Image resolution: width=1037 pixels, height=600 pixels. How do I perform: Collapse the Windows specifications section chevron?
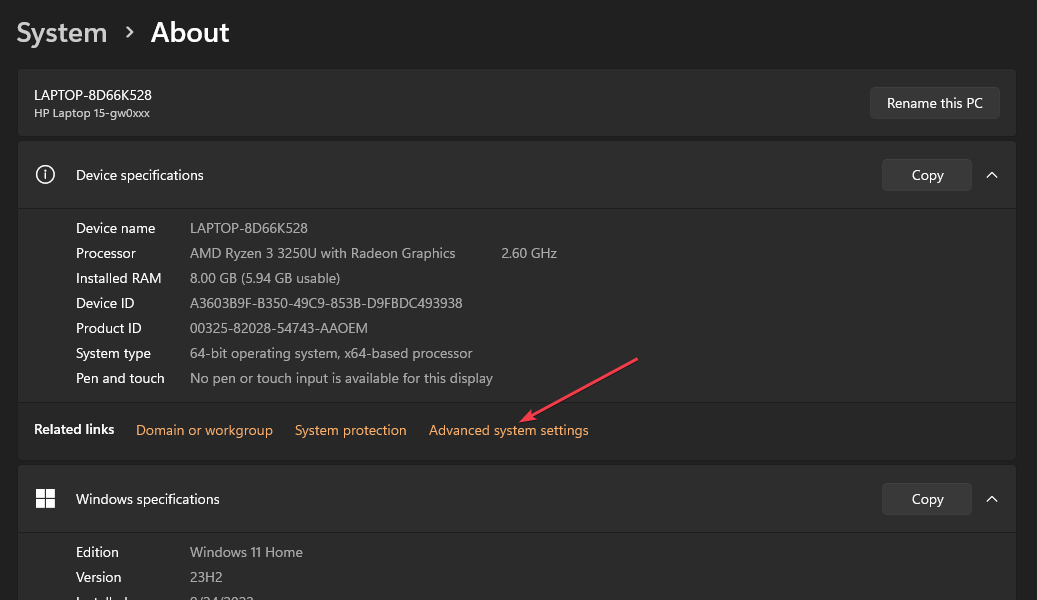(992, 499)
